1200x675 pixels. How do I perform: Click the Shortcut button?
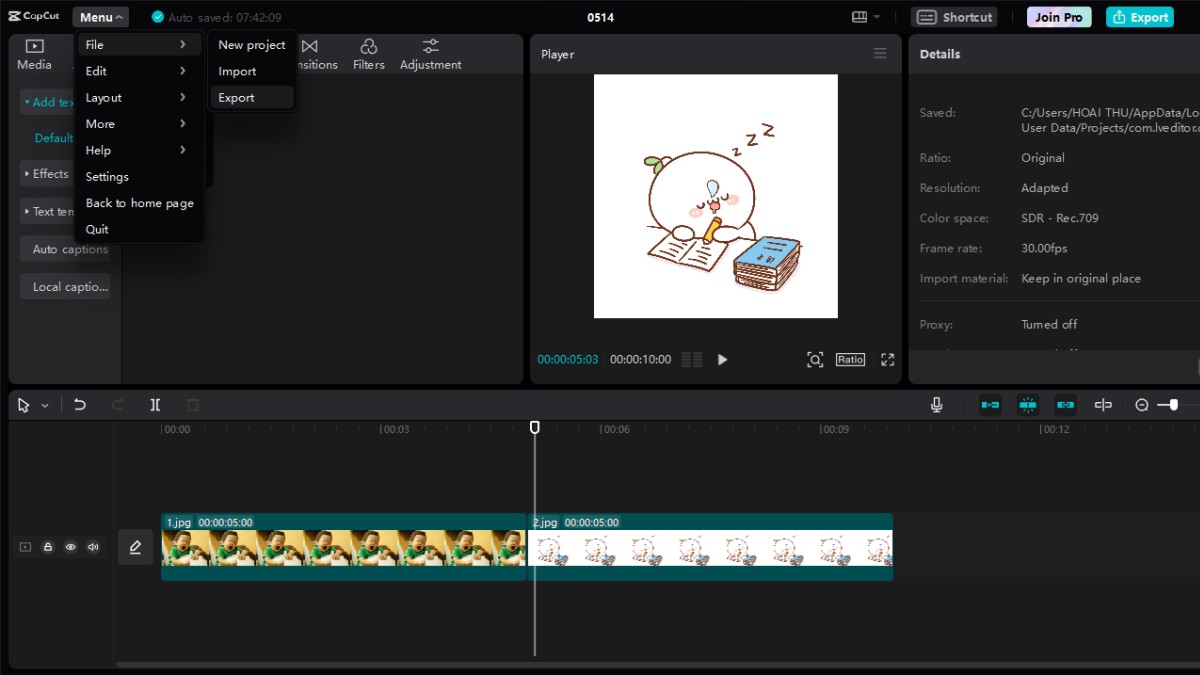[954, 17]
